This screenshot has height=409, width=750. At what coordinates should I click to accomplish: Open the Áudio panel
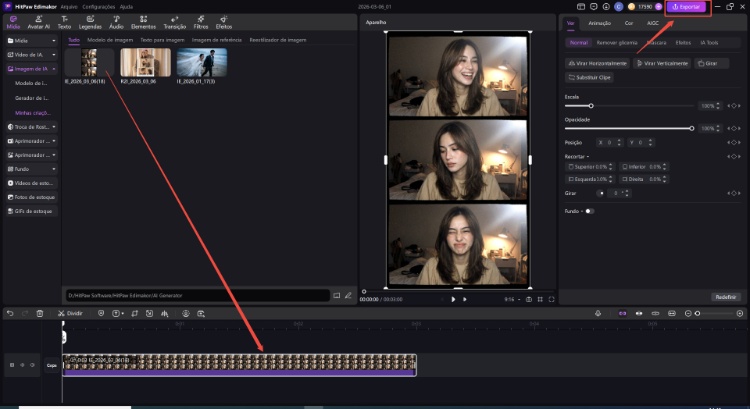tap(116, 22)
